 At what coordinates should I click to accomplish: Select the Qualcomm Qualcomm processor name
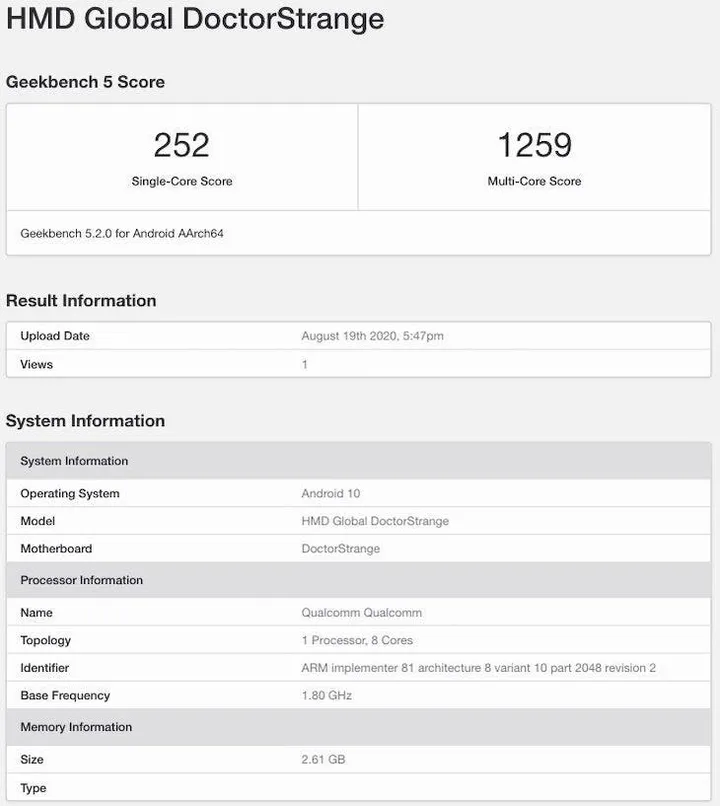click(364, 612)
